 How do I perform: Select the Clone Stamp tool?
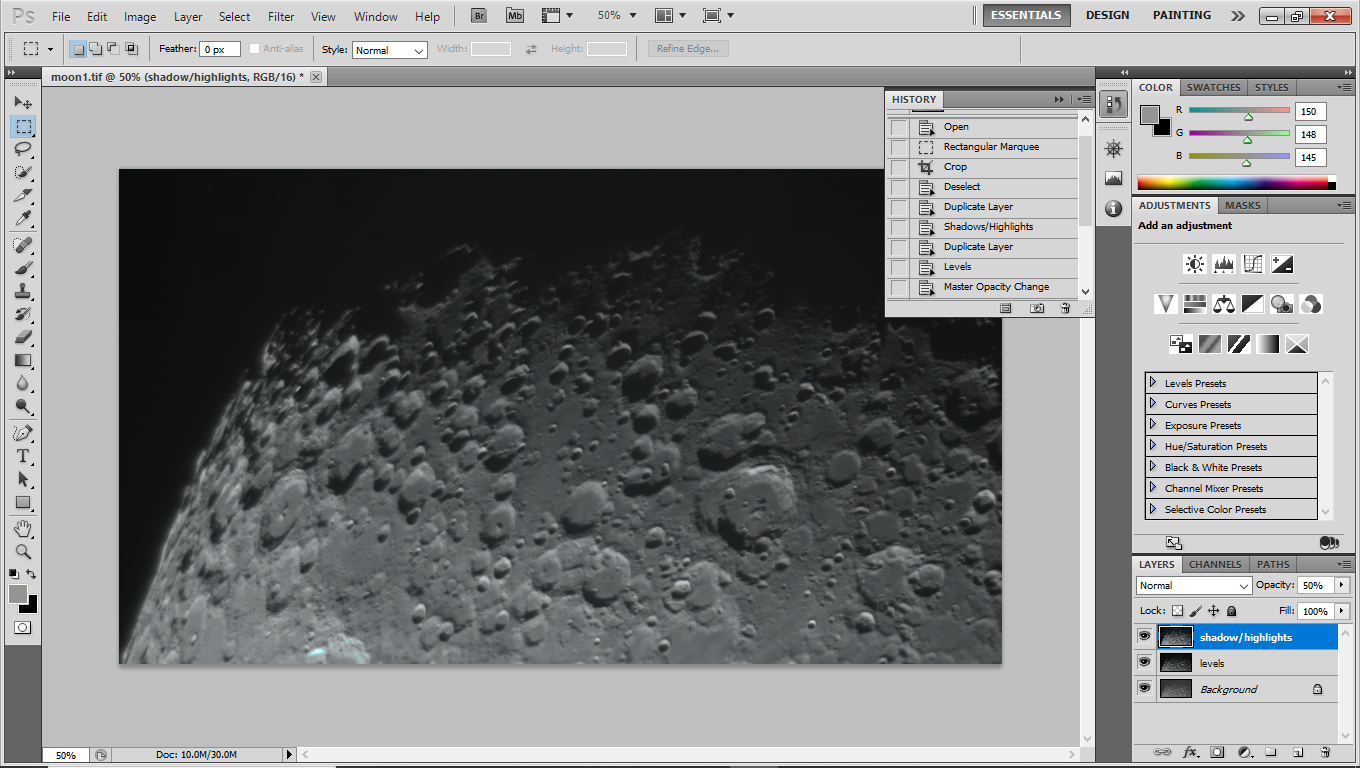23,291
